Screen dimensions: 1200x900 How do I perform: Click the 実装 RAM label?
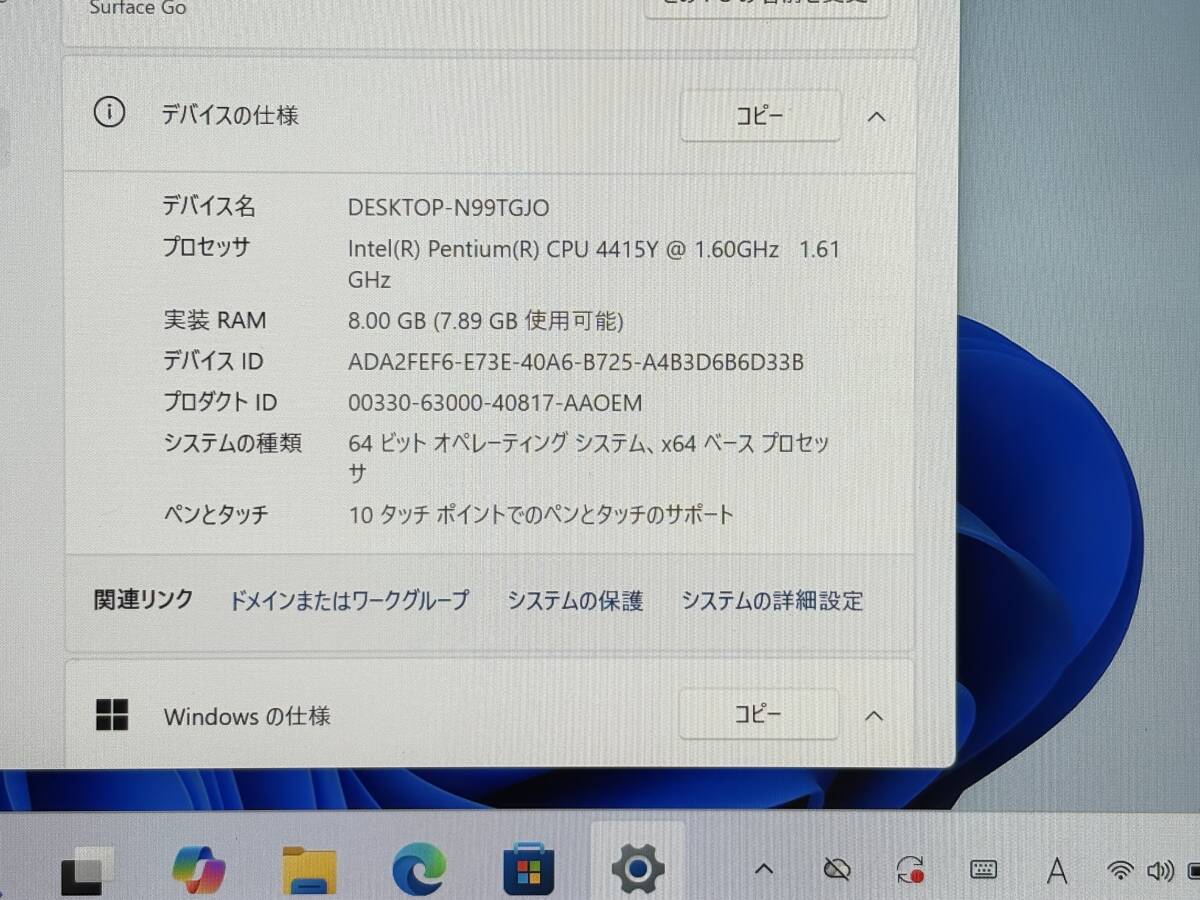[214, 321]
